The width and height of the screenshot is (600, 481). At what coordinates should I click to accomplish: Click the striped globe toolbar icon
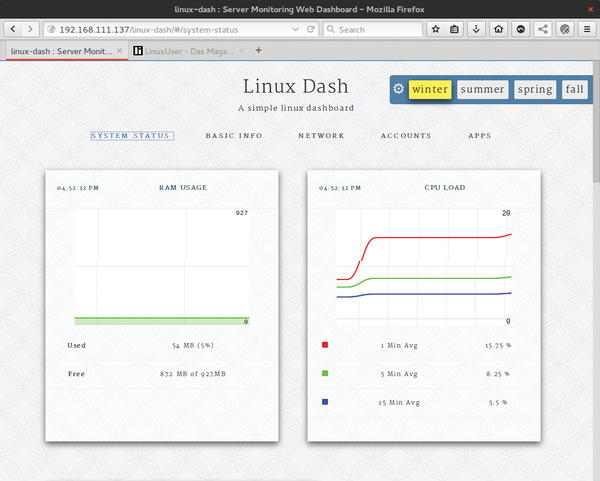[x=565, y=29]
